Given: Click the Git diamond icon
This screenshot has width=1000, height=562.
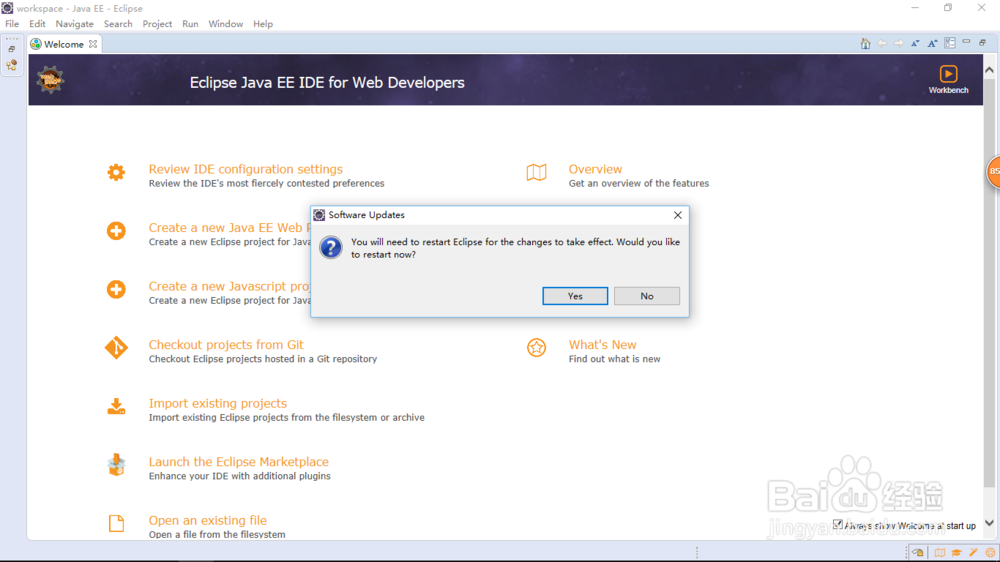Looking at the screenshot, I should pyautogui.click(x=116, y=348).
